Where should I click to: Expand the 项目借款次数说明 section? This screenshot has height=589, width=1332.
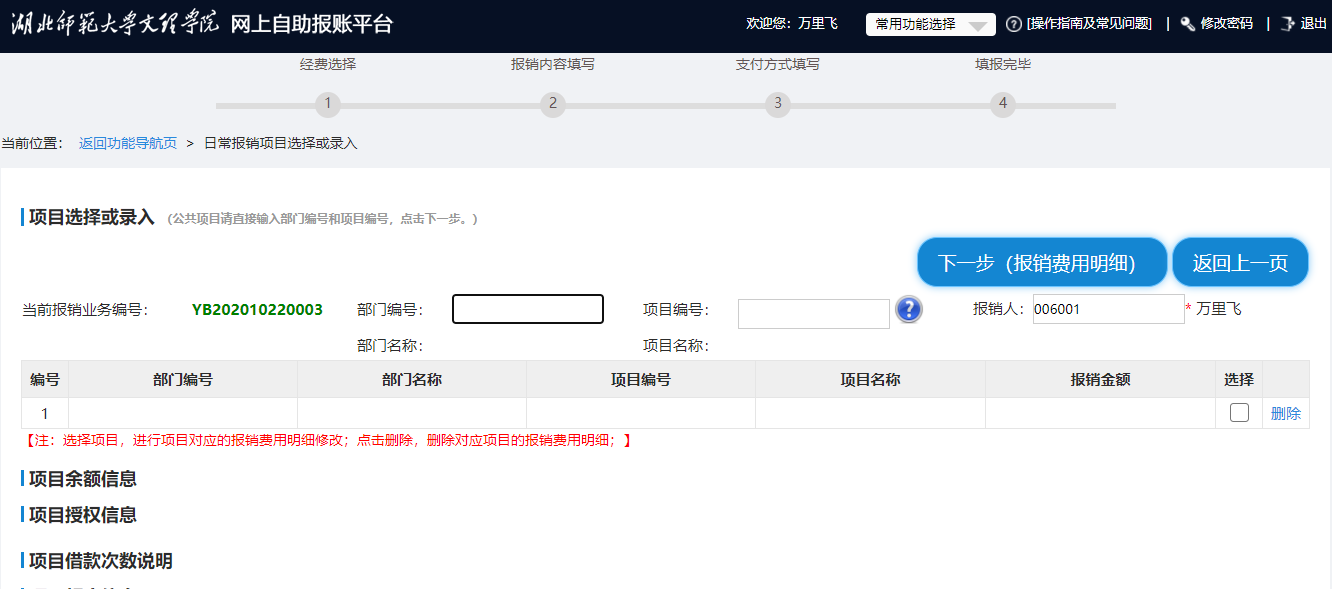coord(100,561)
